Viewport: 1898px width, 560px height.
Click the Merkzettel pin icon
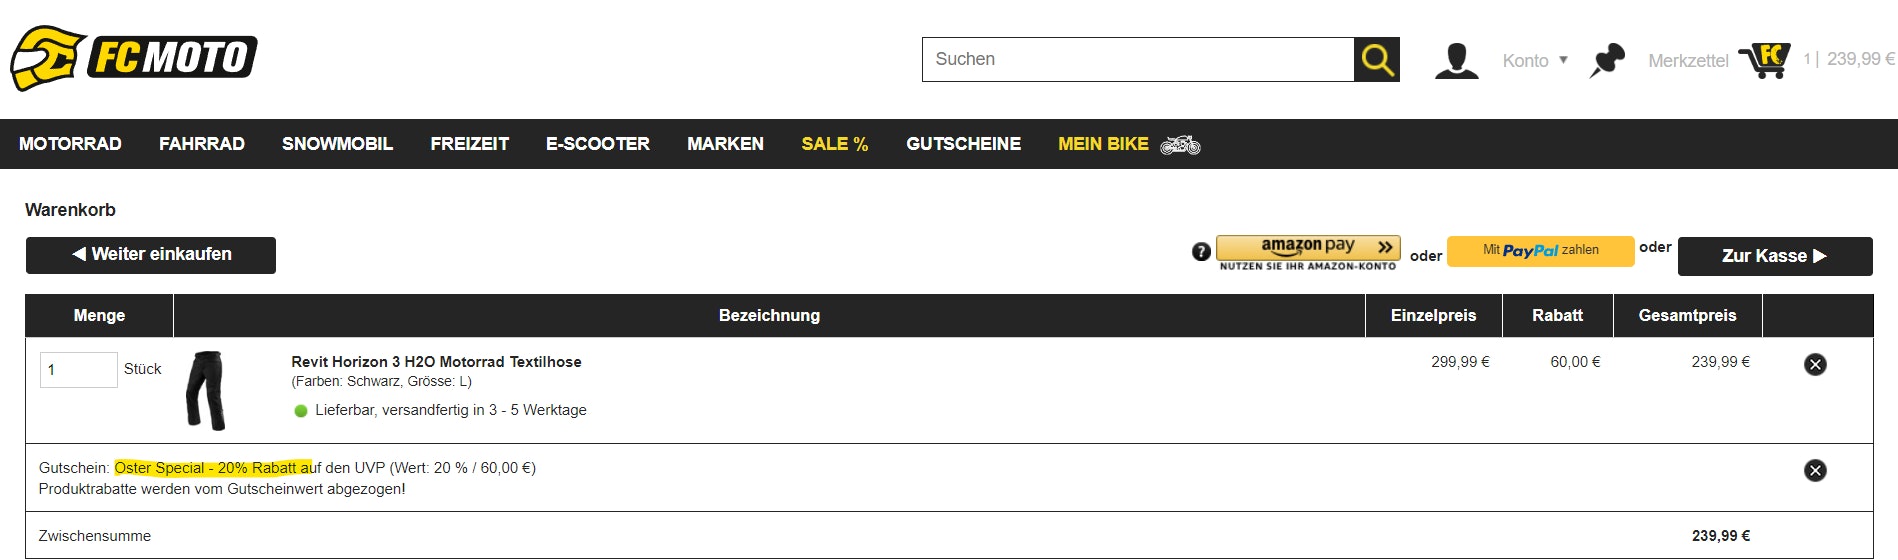[x=1607, y=60]
